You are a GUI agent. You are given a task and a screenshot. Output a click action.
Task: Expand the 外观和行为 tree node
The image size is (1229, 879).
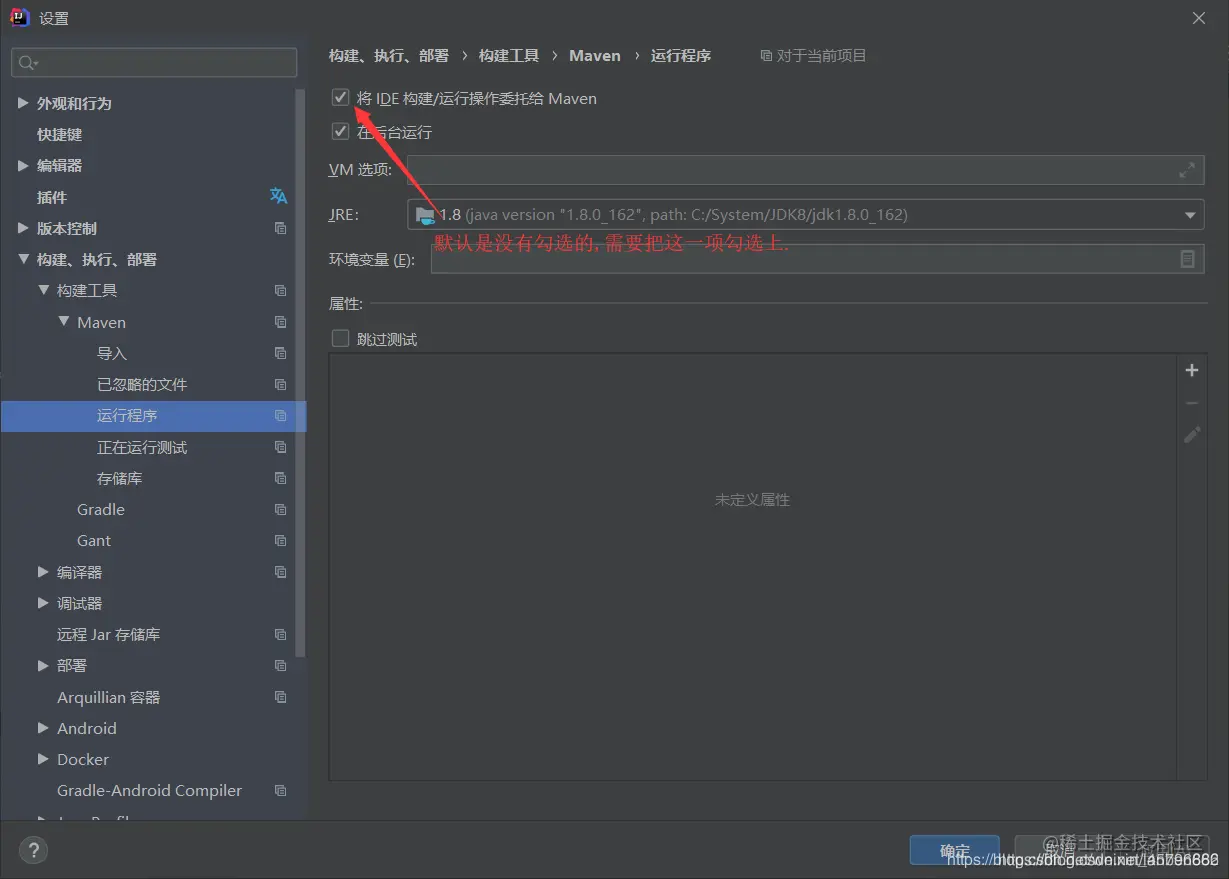(x=23, y=103)
